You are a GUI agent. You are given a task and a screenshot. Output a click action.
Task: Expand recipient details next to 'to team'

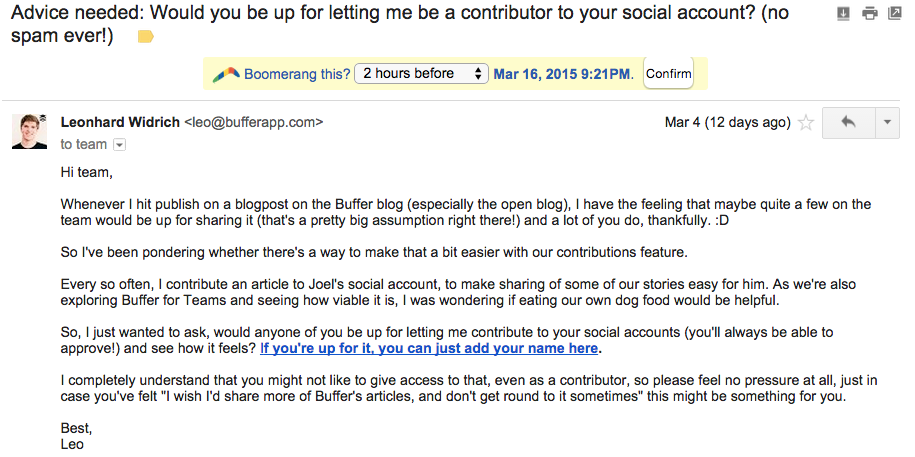point(120,145)
